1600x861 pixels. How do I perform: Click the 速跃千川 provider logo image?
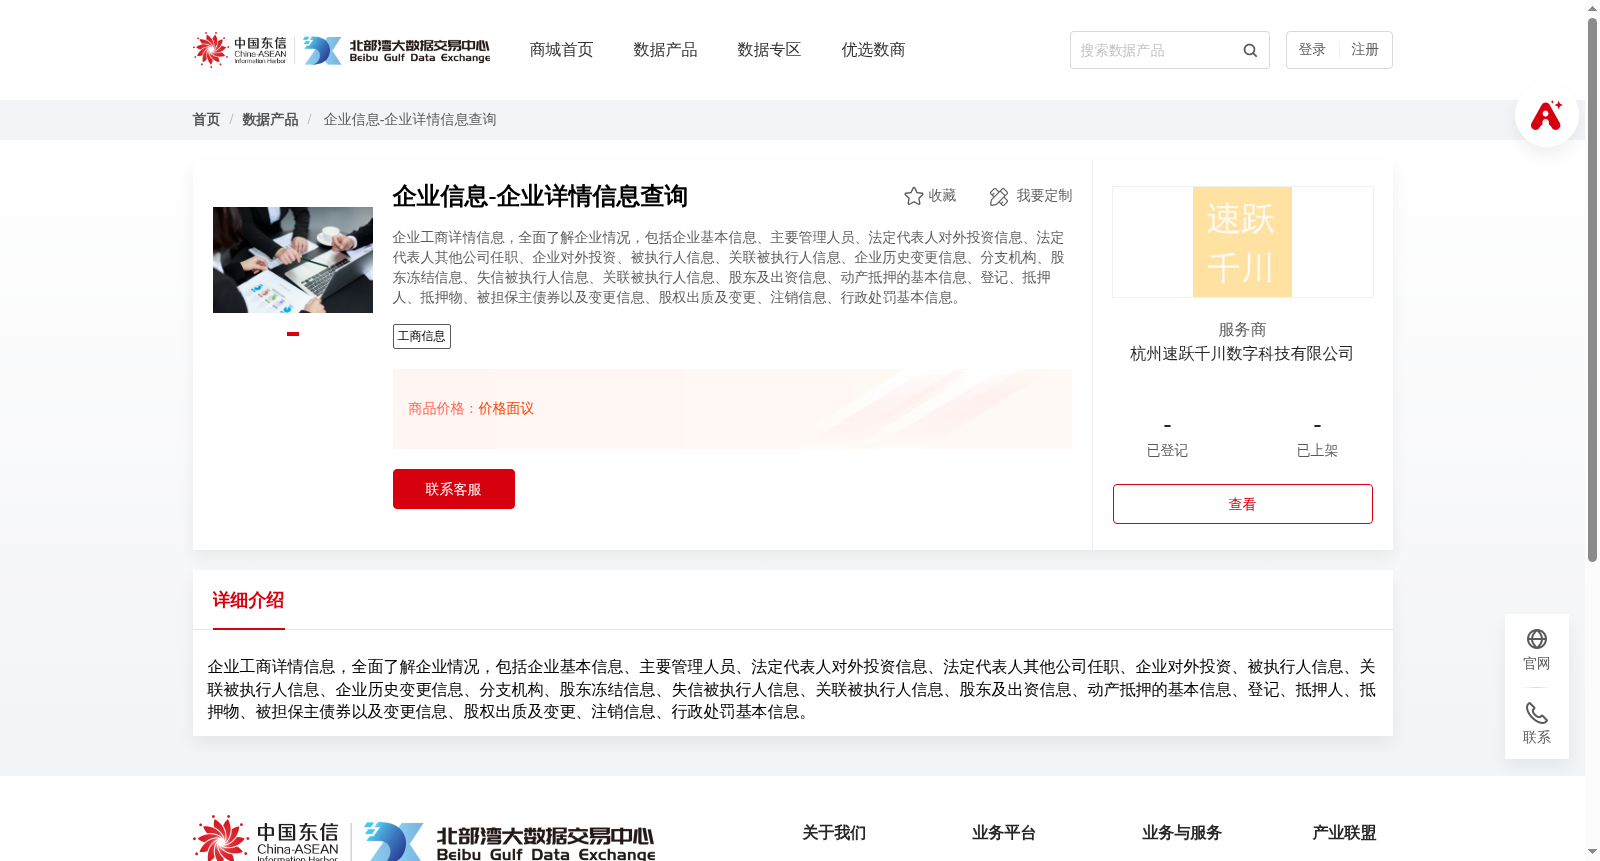point(1242,242)
